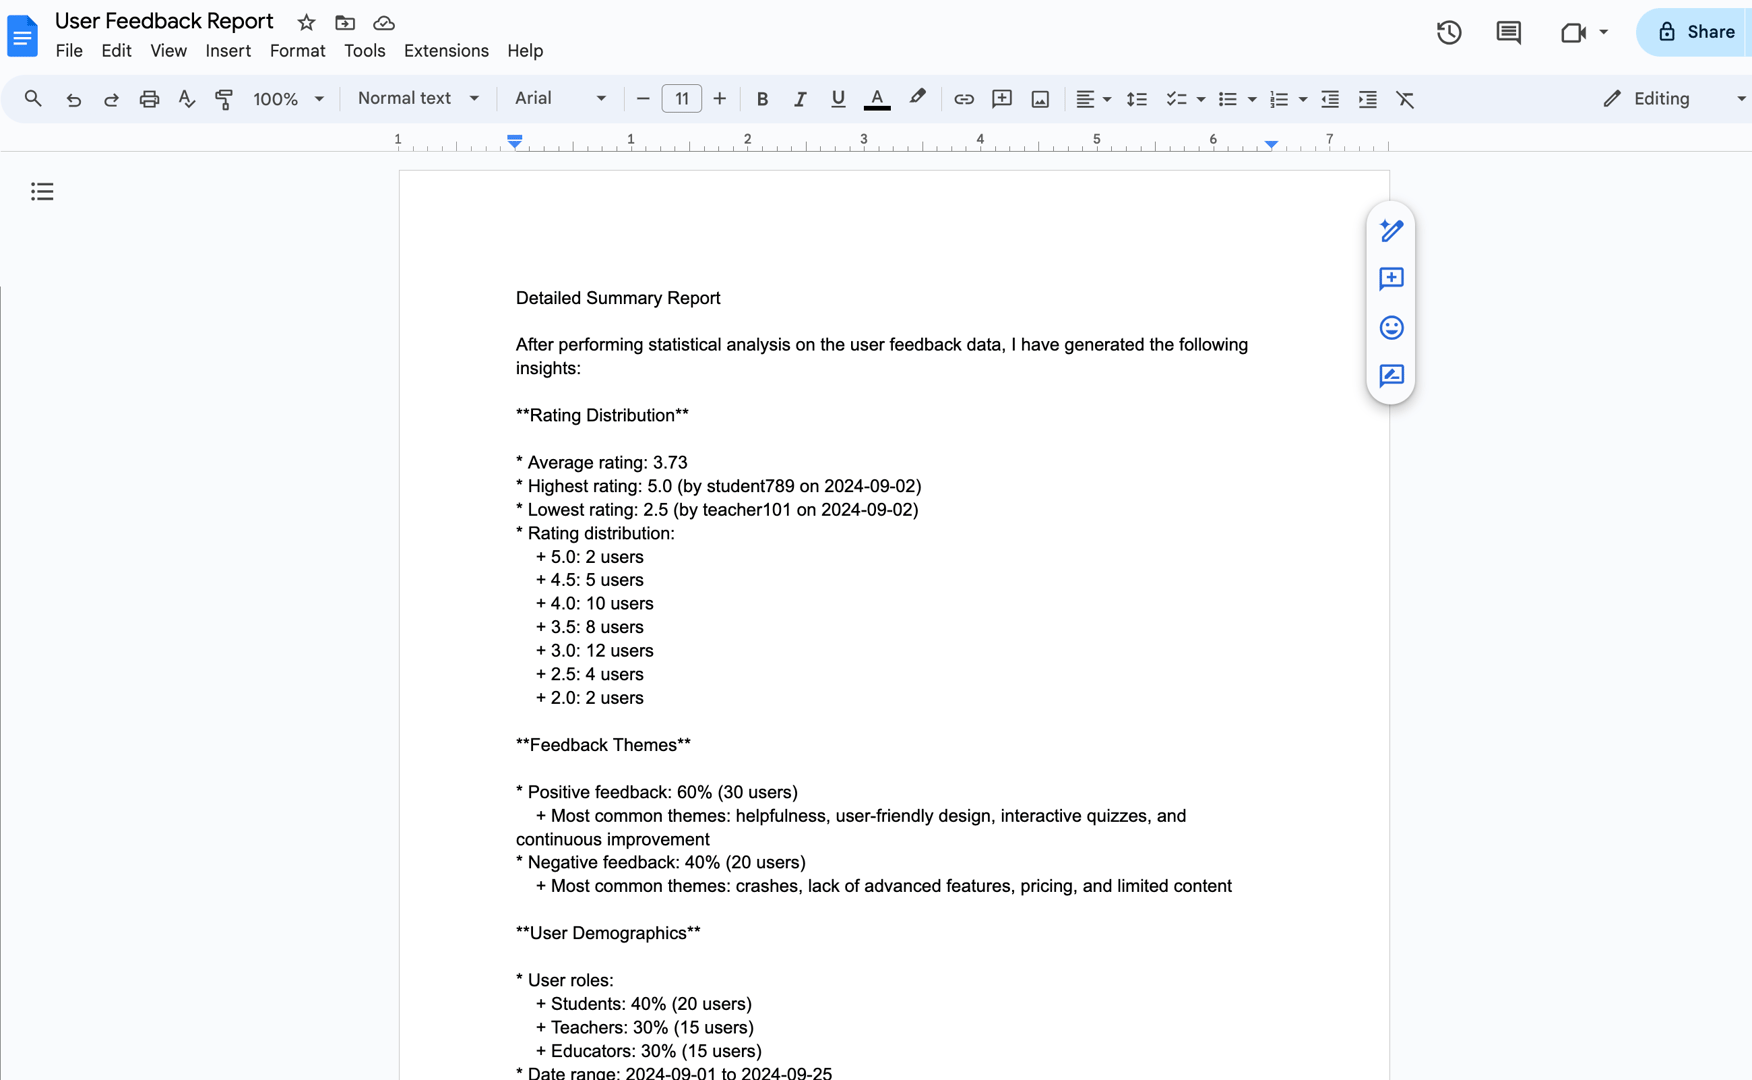Image resolution: width=1752 pixels, height=1080 pixels.
Task: Add a comment from the side panel
Action: [1391, 279]
